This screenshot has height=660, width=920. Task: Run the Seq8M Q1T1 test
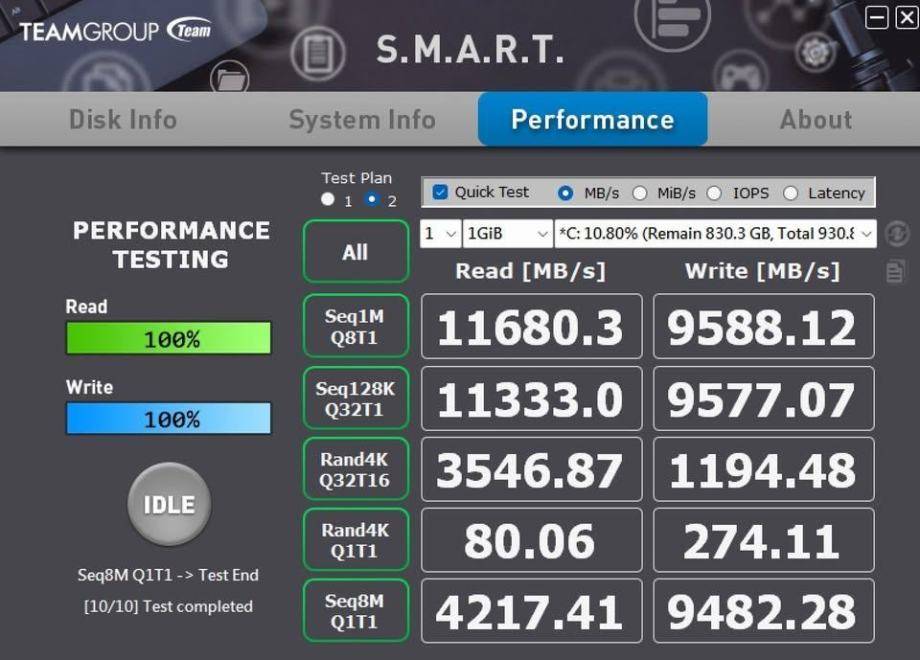(x=356, y=611)
